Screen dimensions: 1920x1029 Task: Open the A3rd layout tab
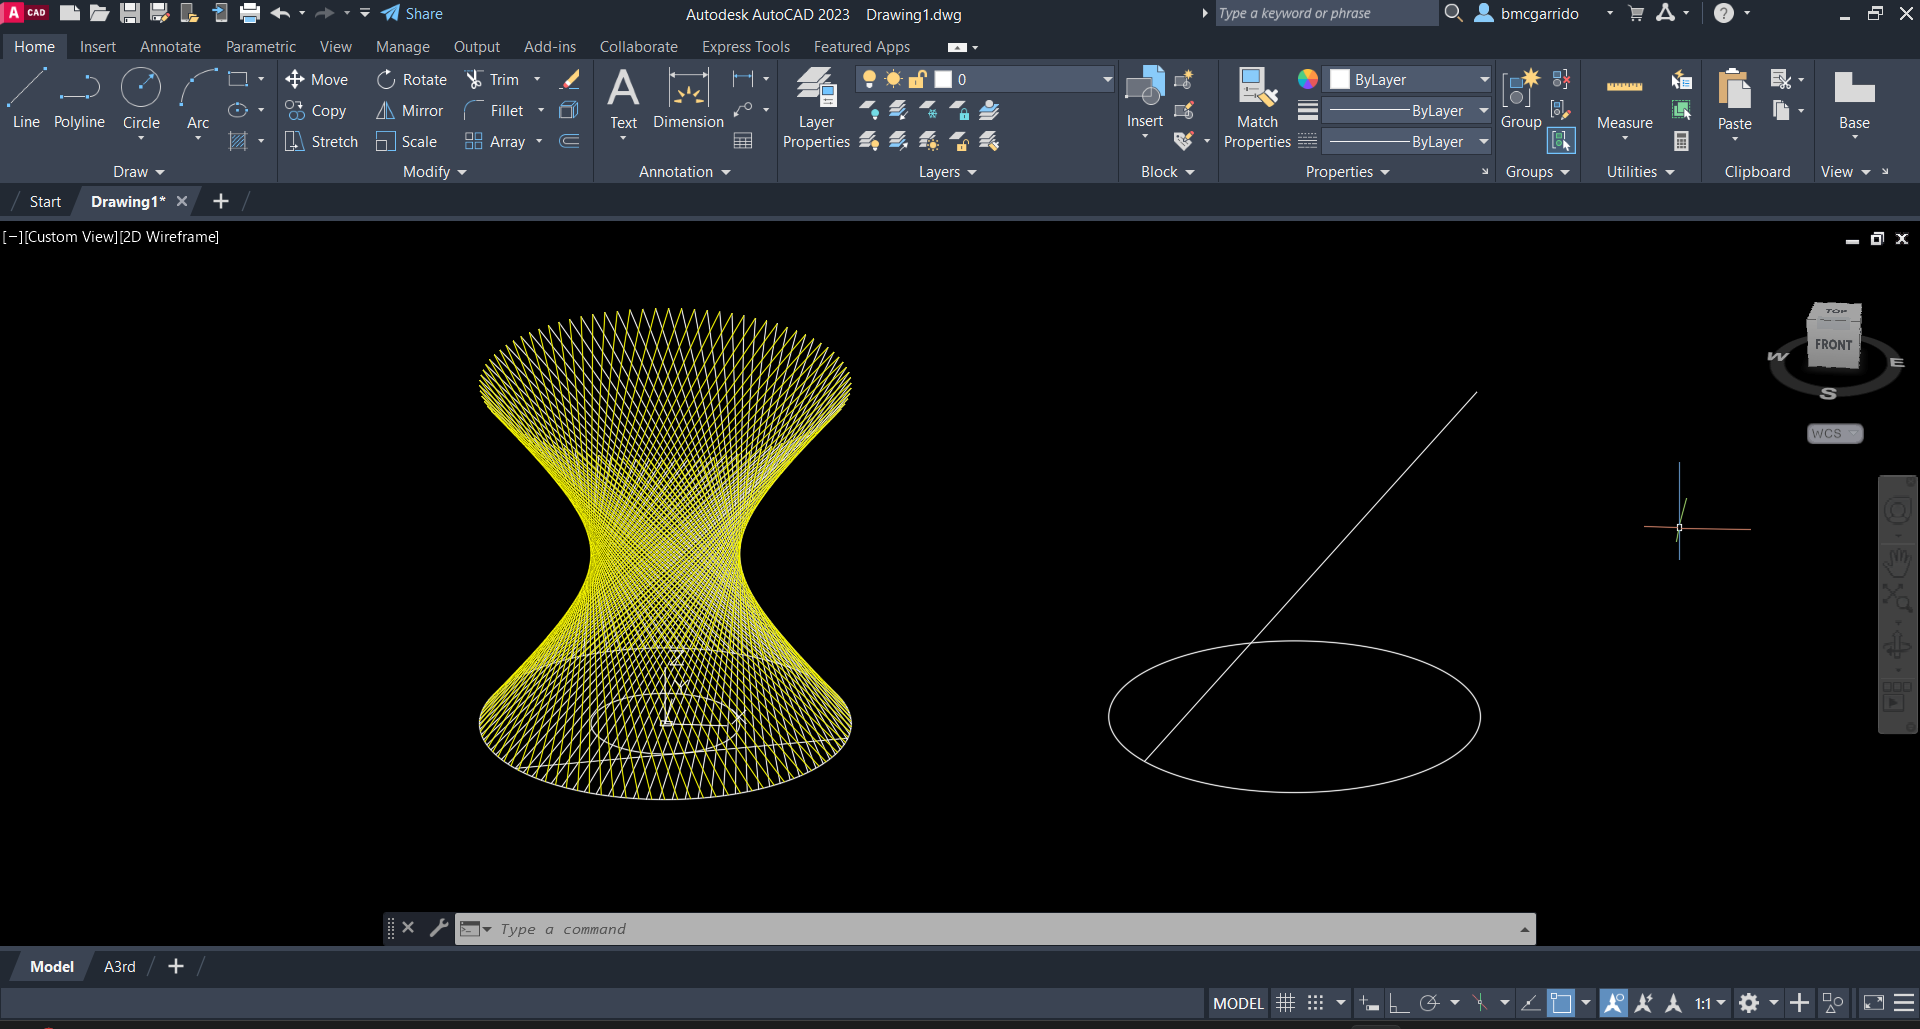[119, 967]
